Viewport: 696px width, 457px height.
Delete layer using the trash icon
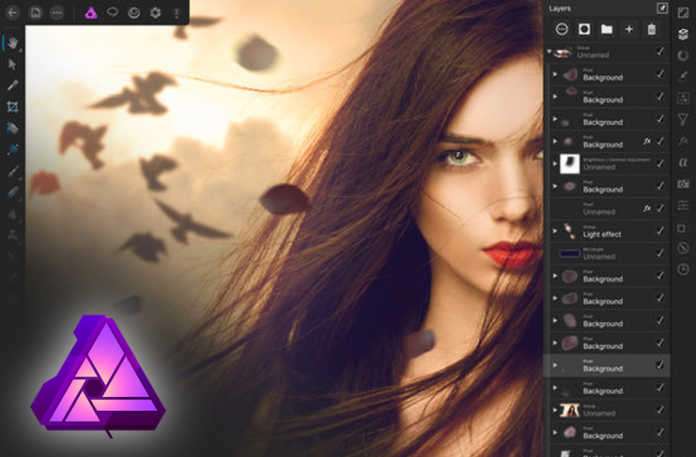[652, 29]
